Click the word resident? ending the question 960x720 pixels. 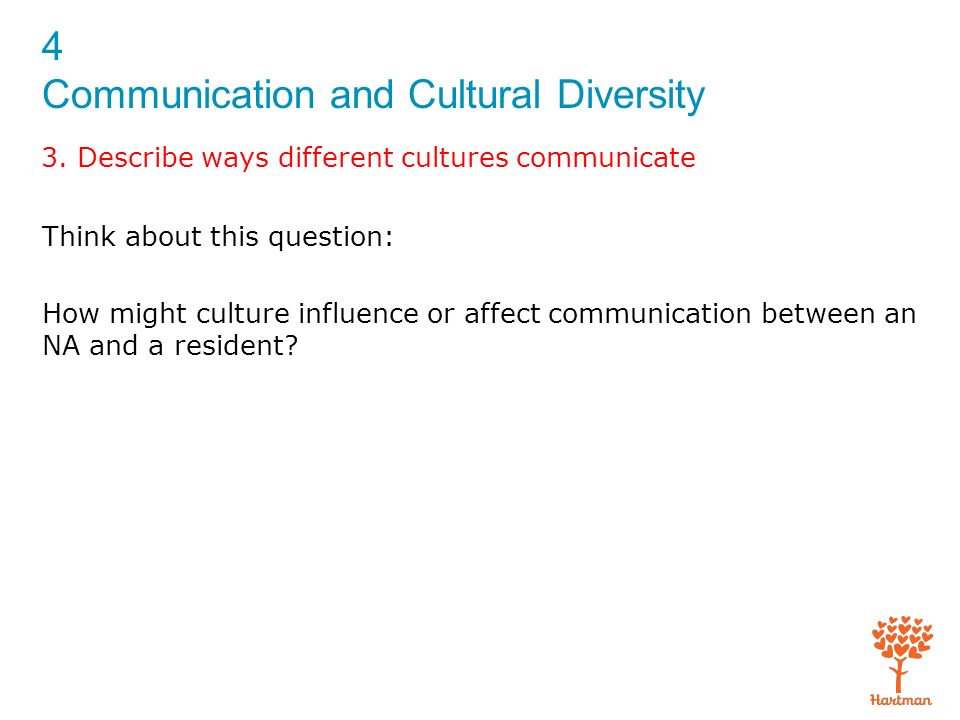point(236,346)
